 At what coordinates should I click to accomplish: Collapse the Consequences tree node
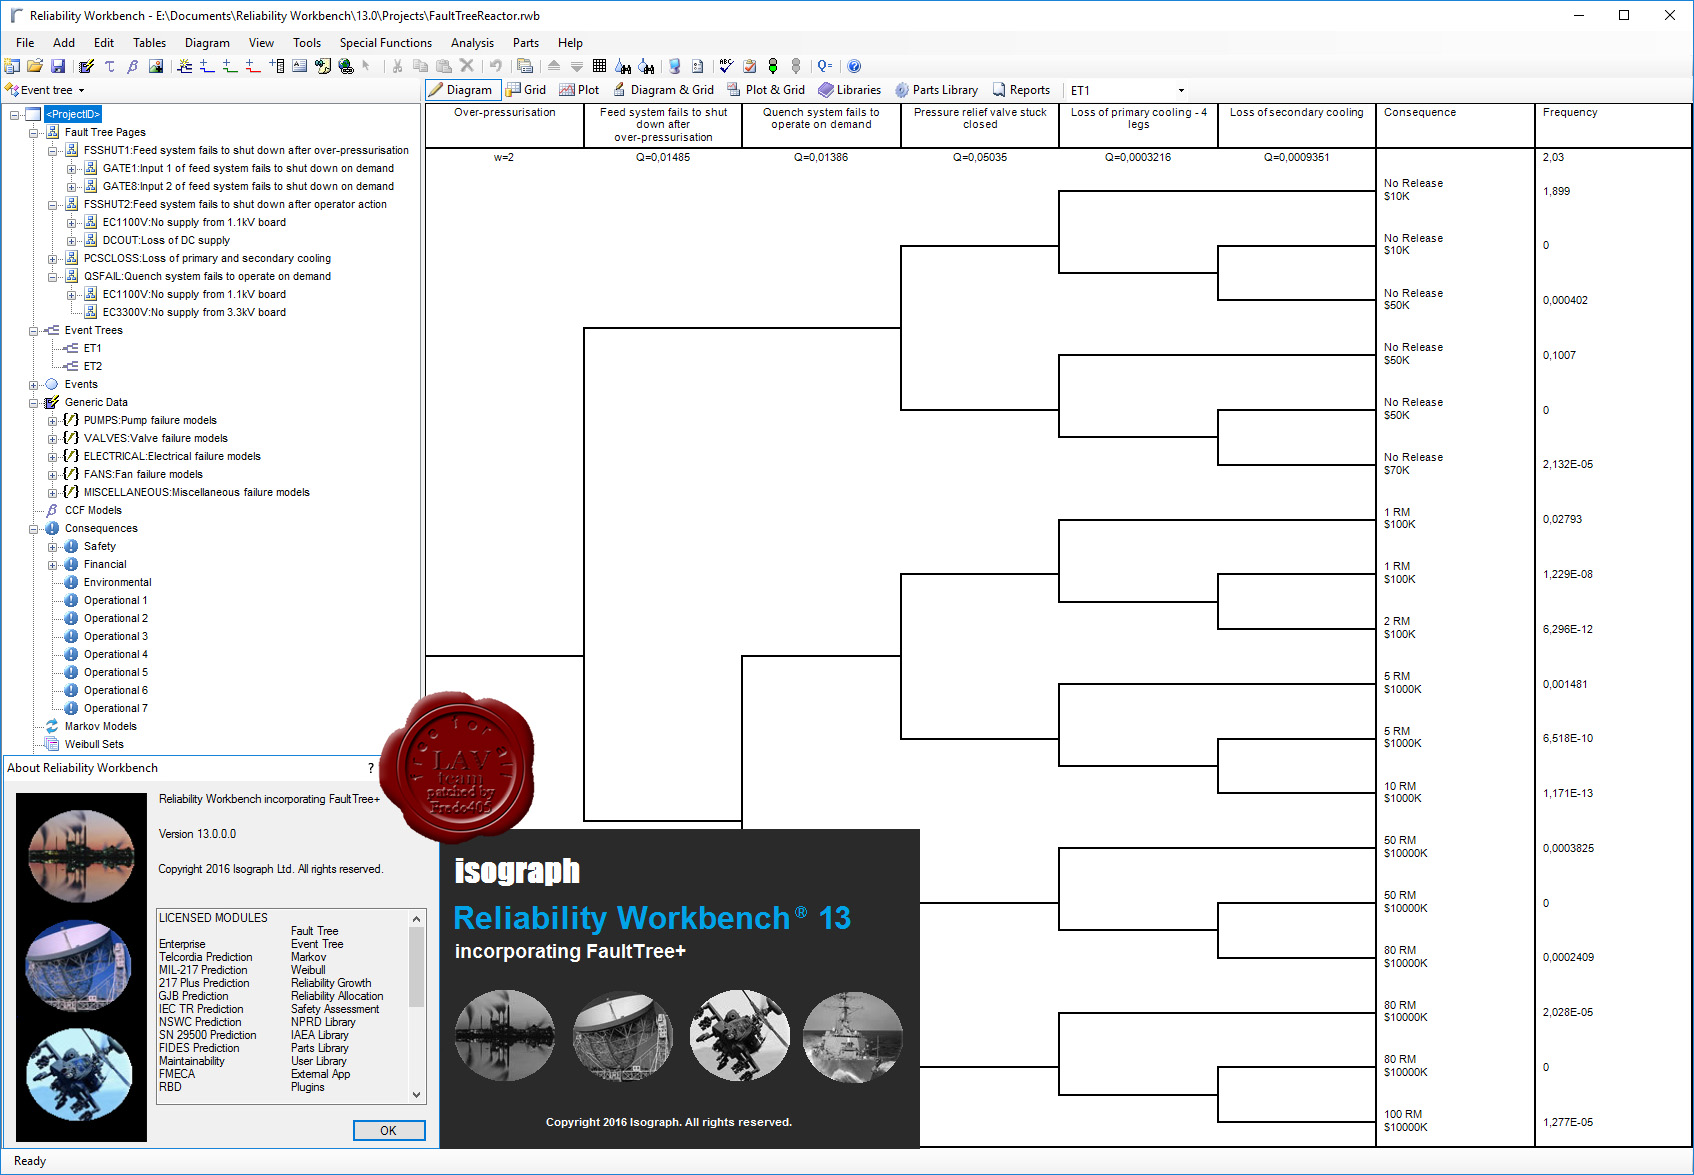[x=34, y=528]
